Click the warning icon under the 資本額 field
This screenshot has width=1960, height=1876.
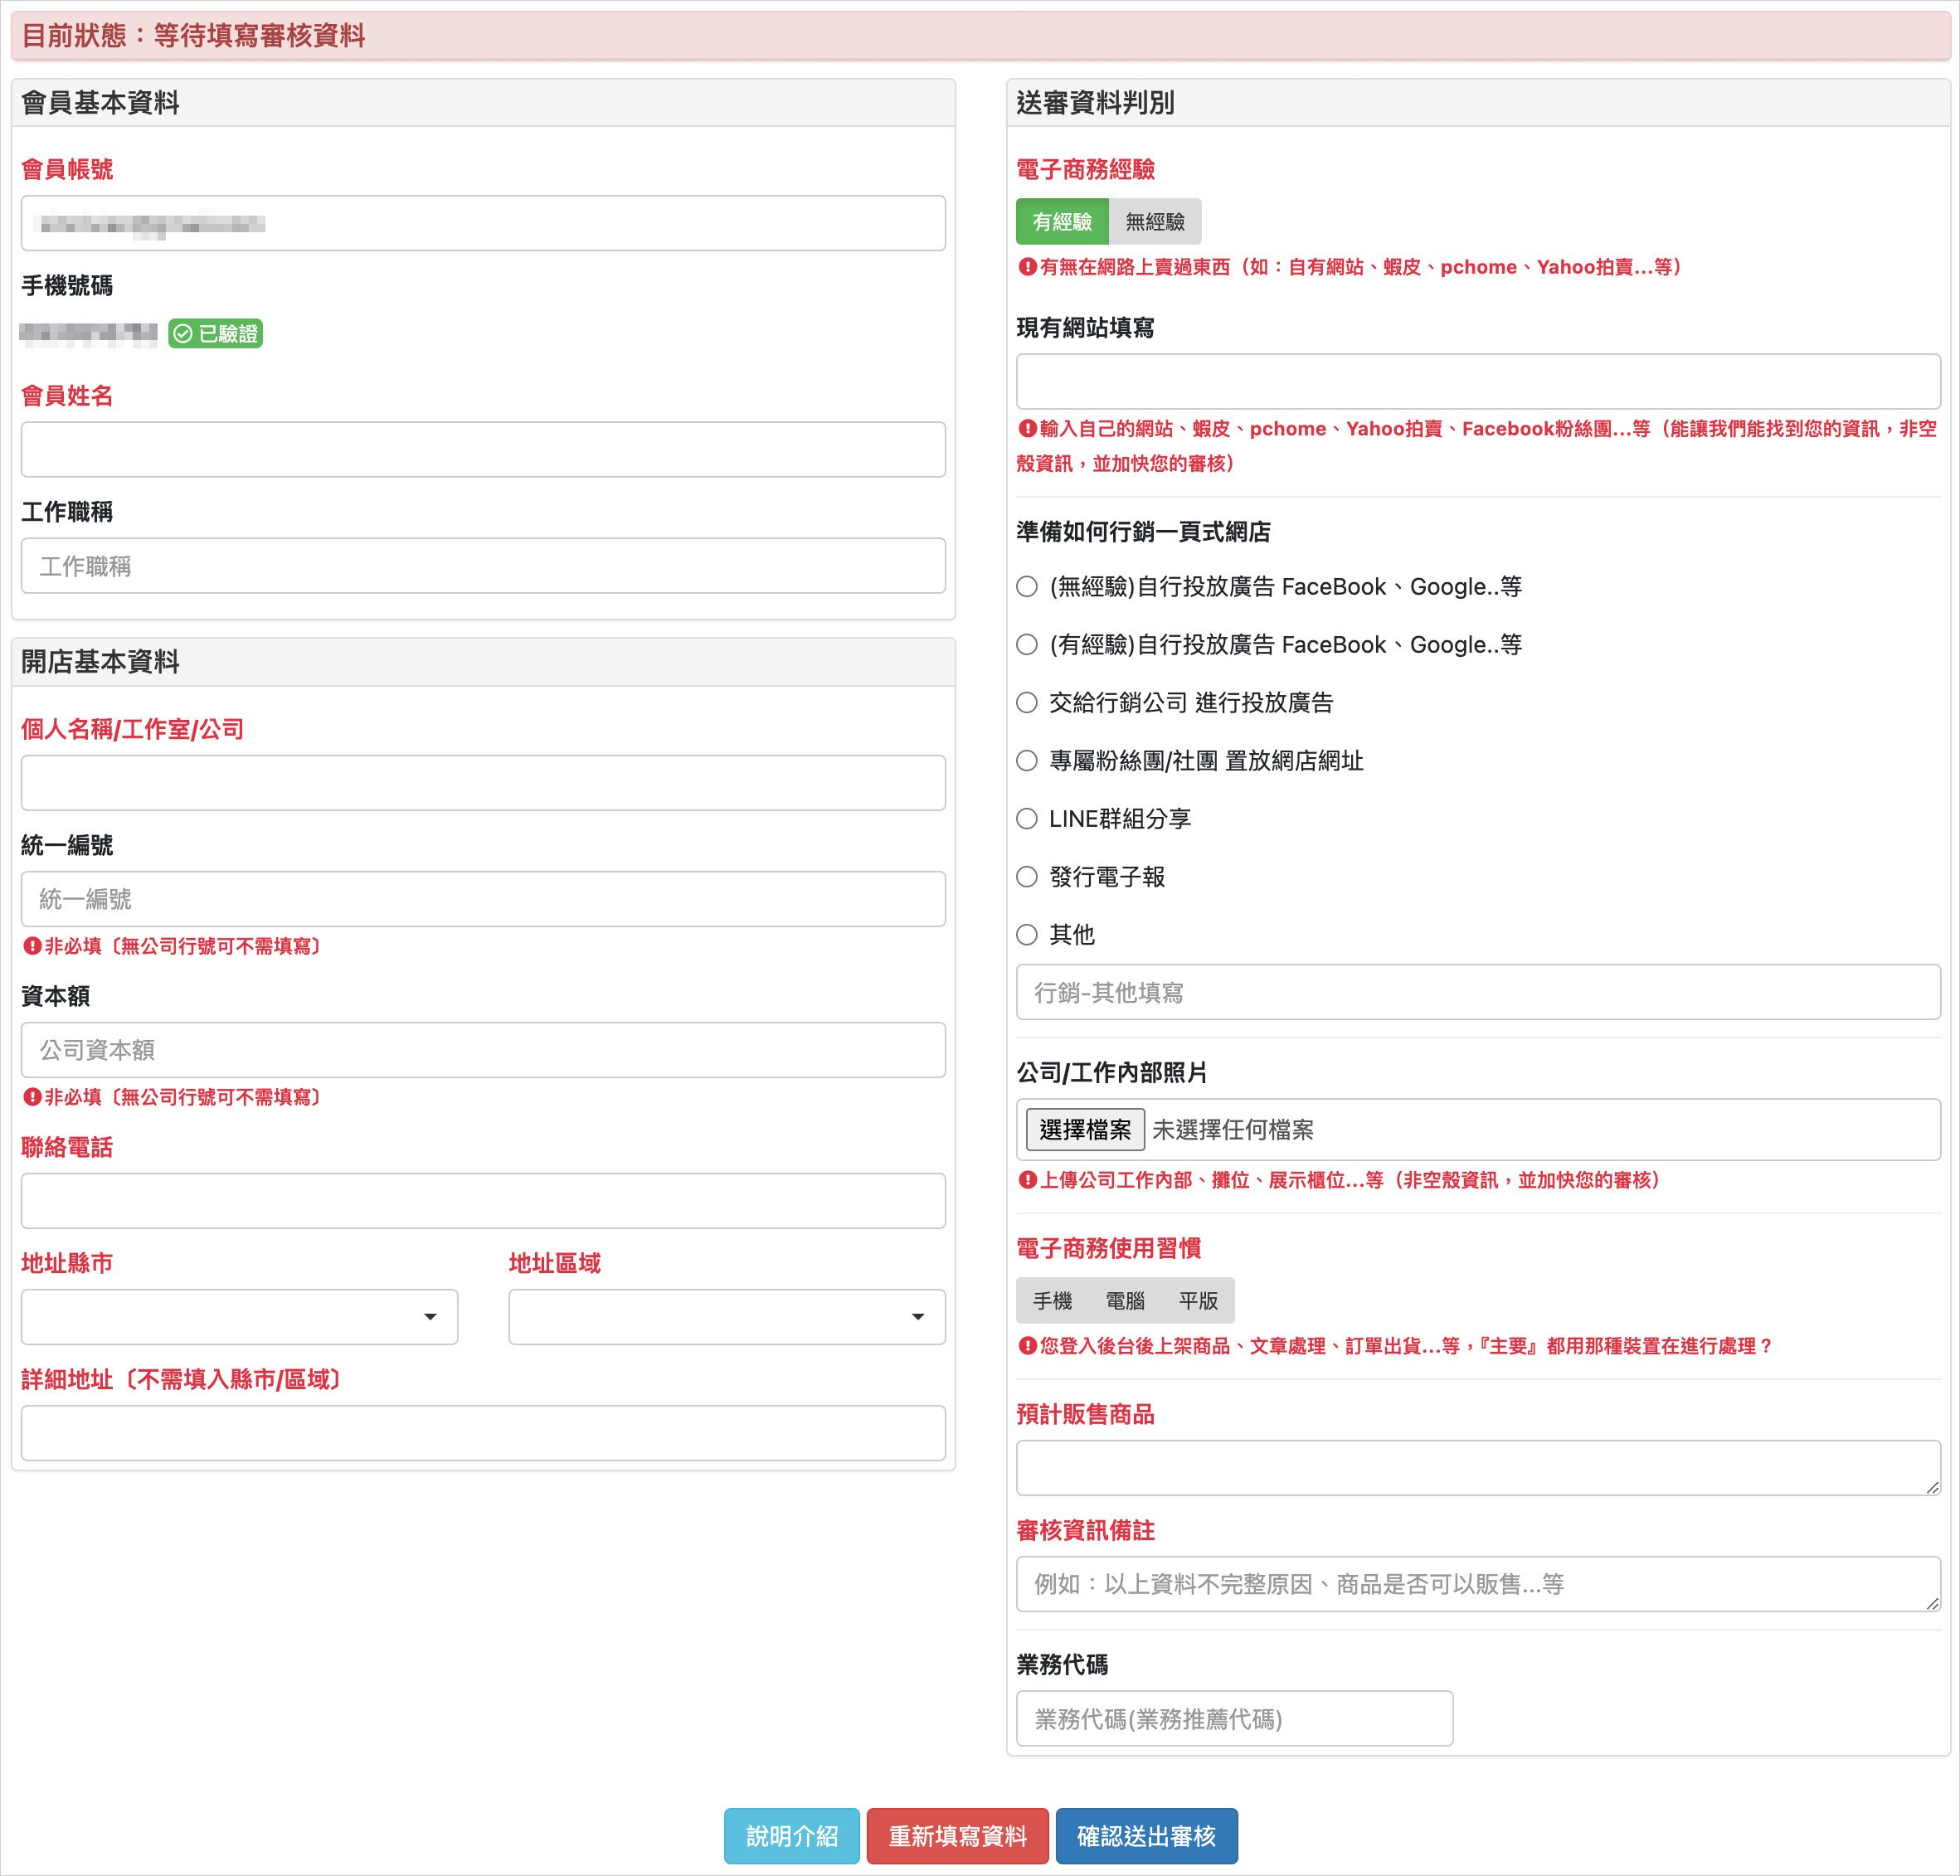coord(32,1097)
